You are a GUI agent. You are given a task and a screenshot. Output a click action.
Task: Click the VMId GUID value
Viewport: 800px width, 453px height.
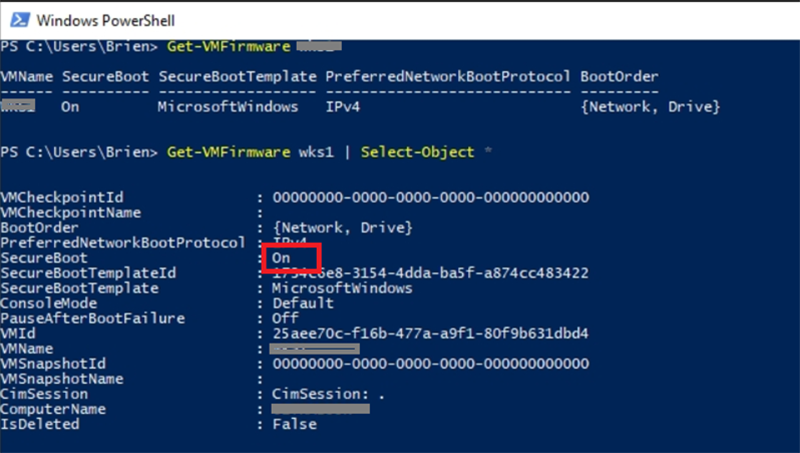click(430, 333)
